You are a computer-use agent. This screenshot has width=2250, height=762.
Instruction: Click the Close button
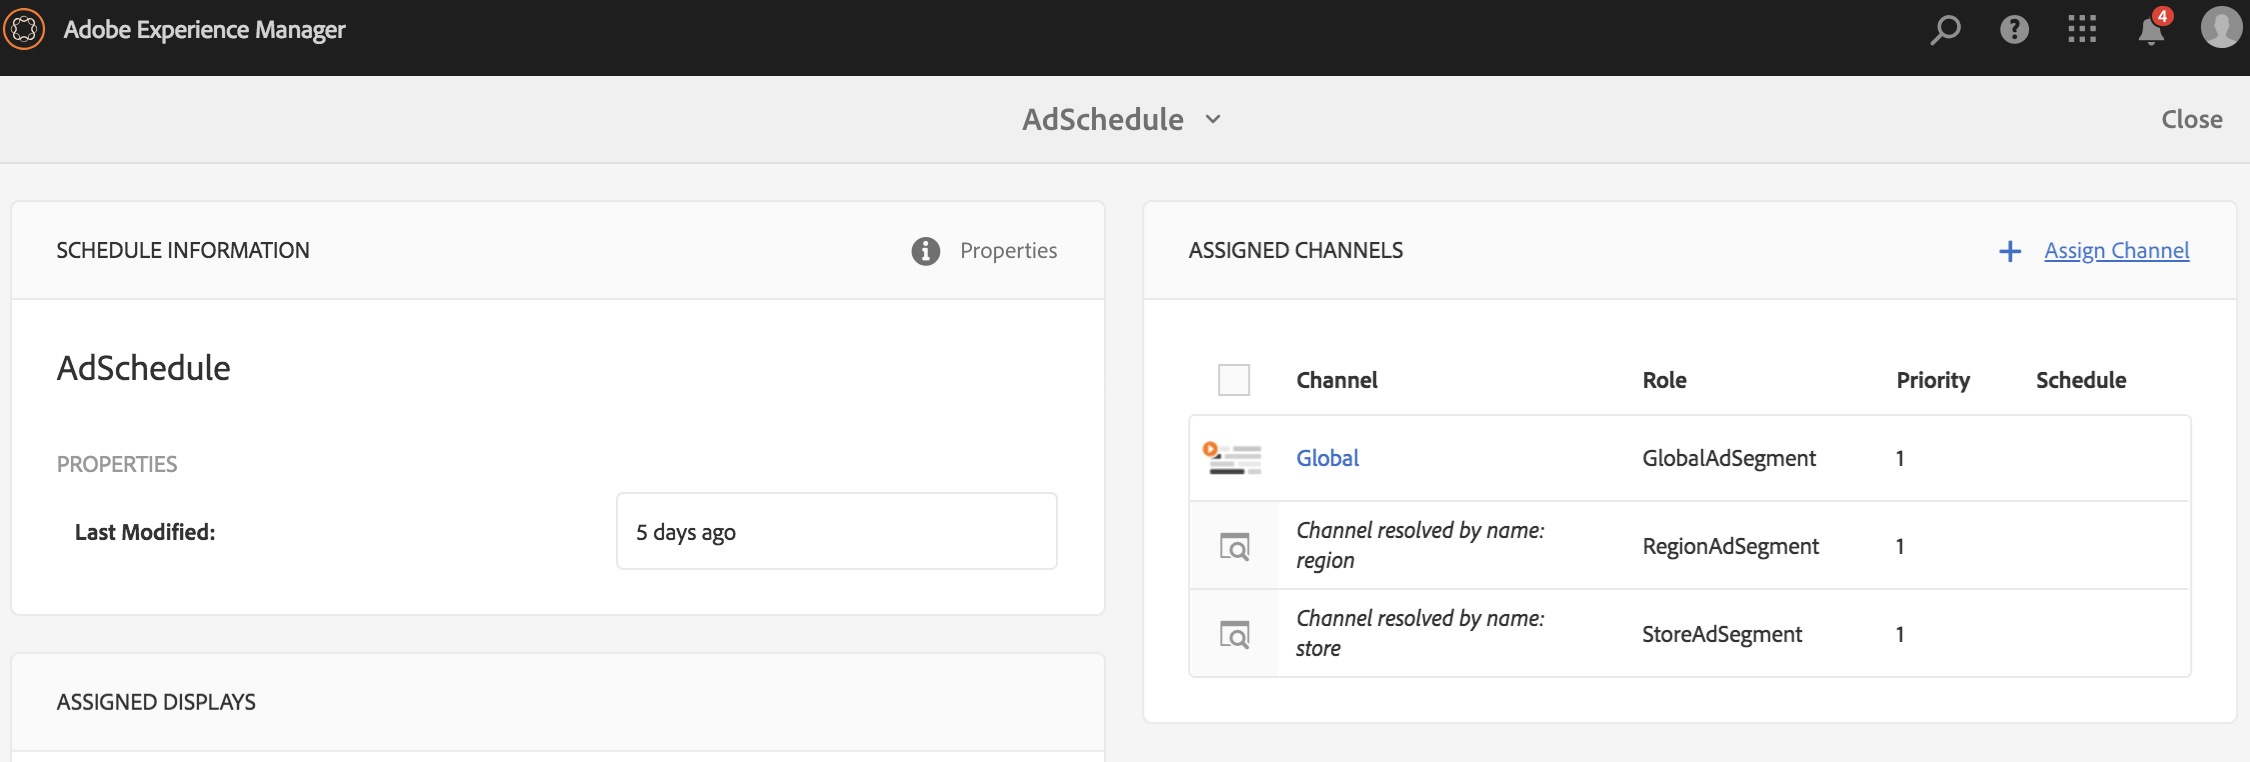click(x=2191, y=119)
